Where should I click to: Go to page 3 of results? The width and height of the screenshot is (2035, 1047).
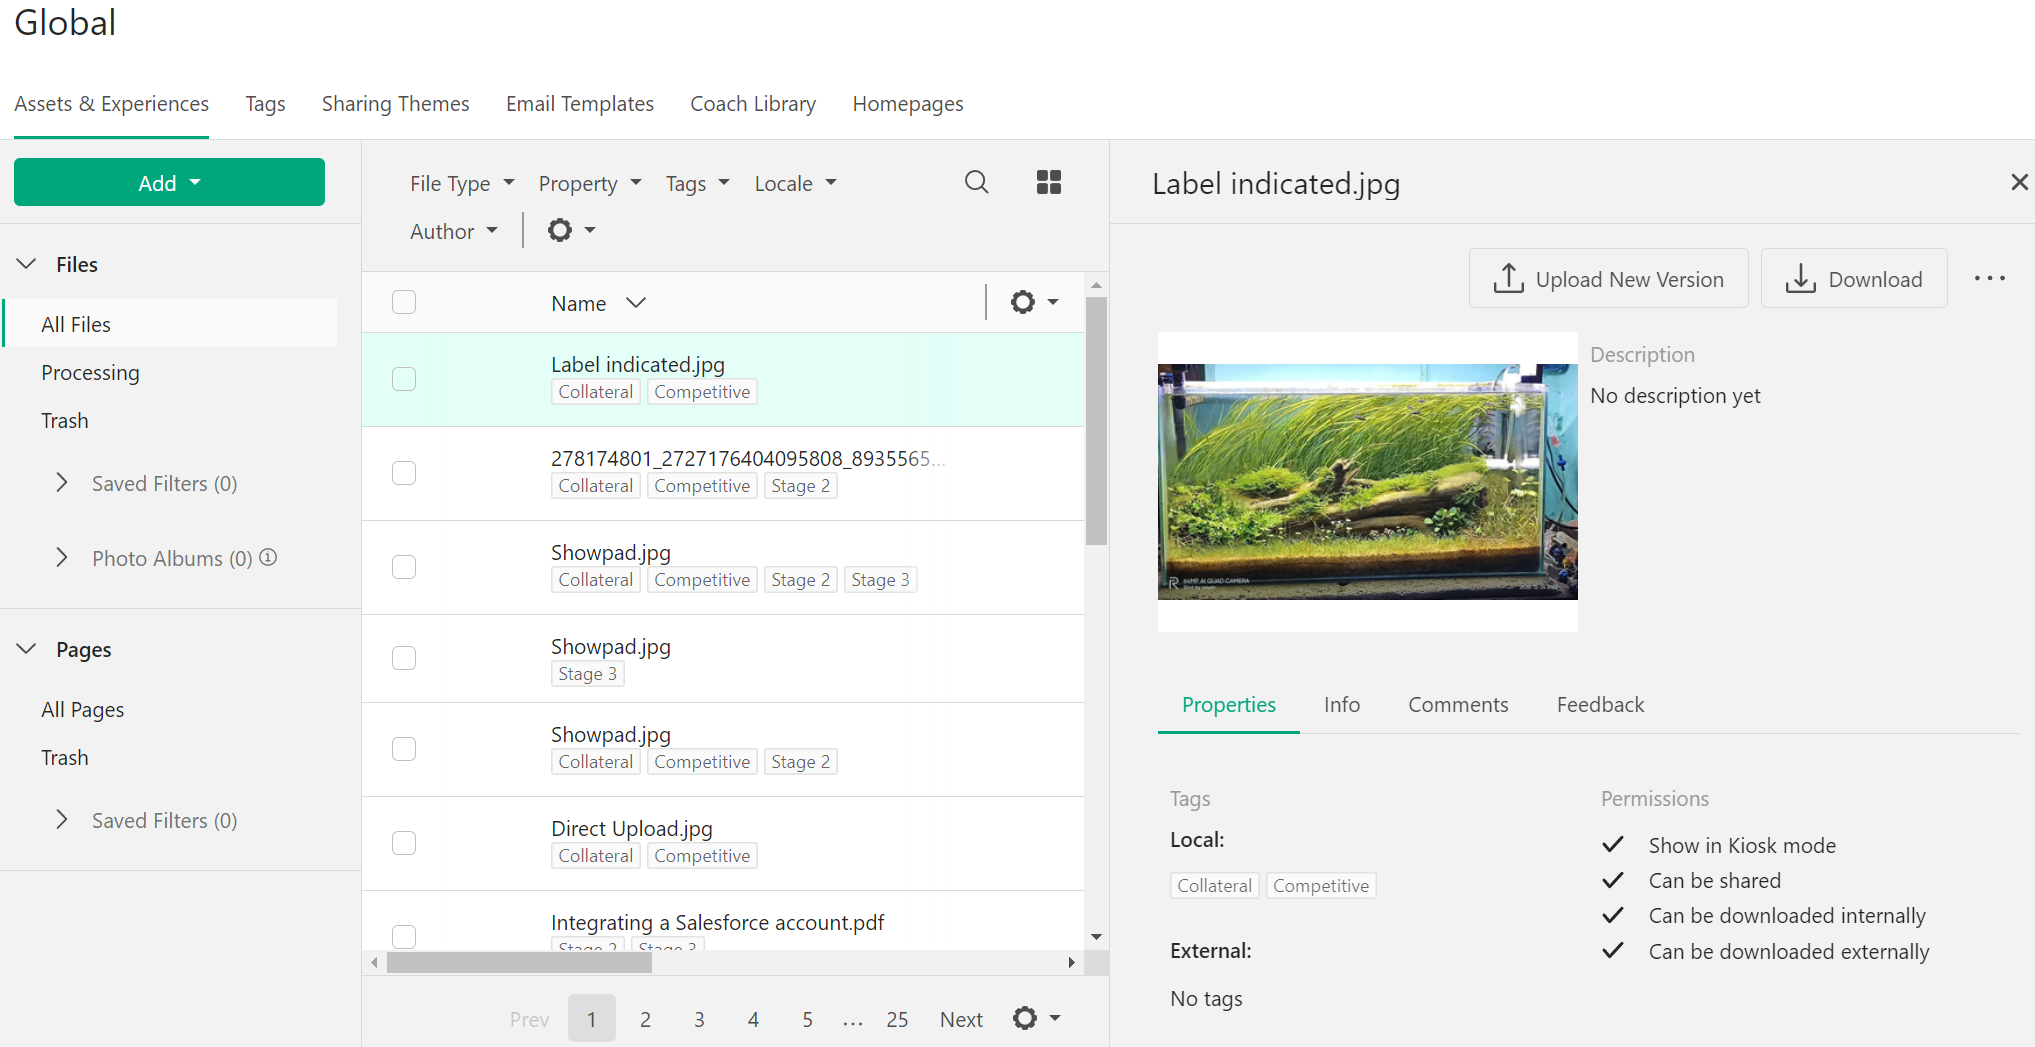click(x=699, y=1019)
